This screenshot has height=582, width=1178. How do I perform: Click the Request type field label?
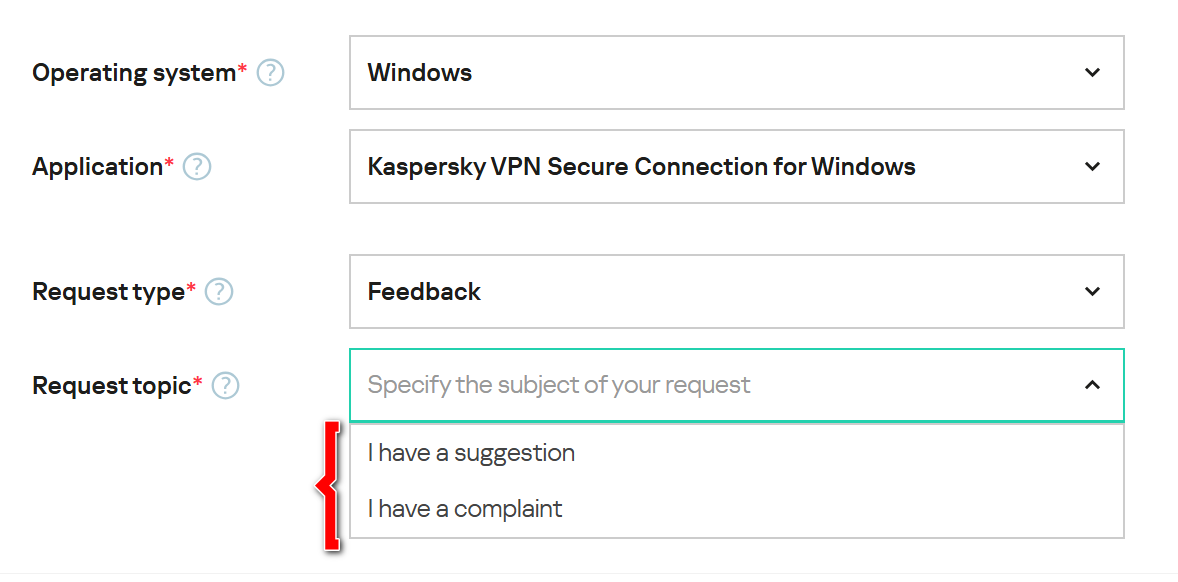coord(108,292)
